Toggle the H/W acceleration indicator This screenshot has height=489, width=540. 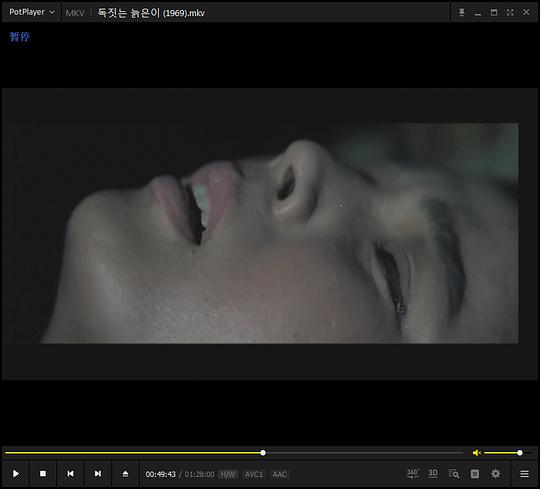pyautogui.click(x=228, y=475)
